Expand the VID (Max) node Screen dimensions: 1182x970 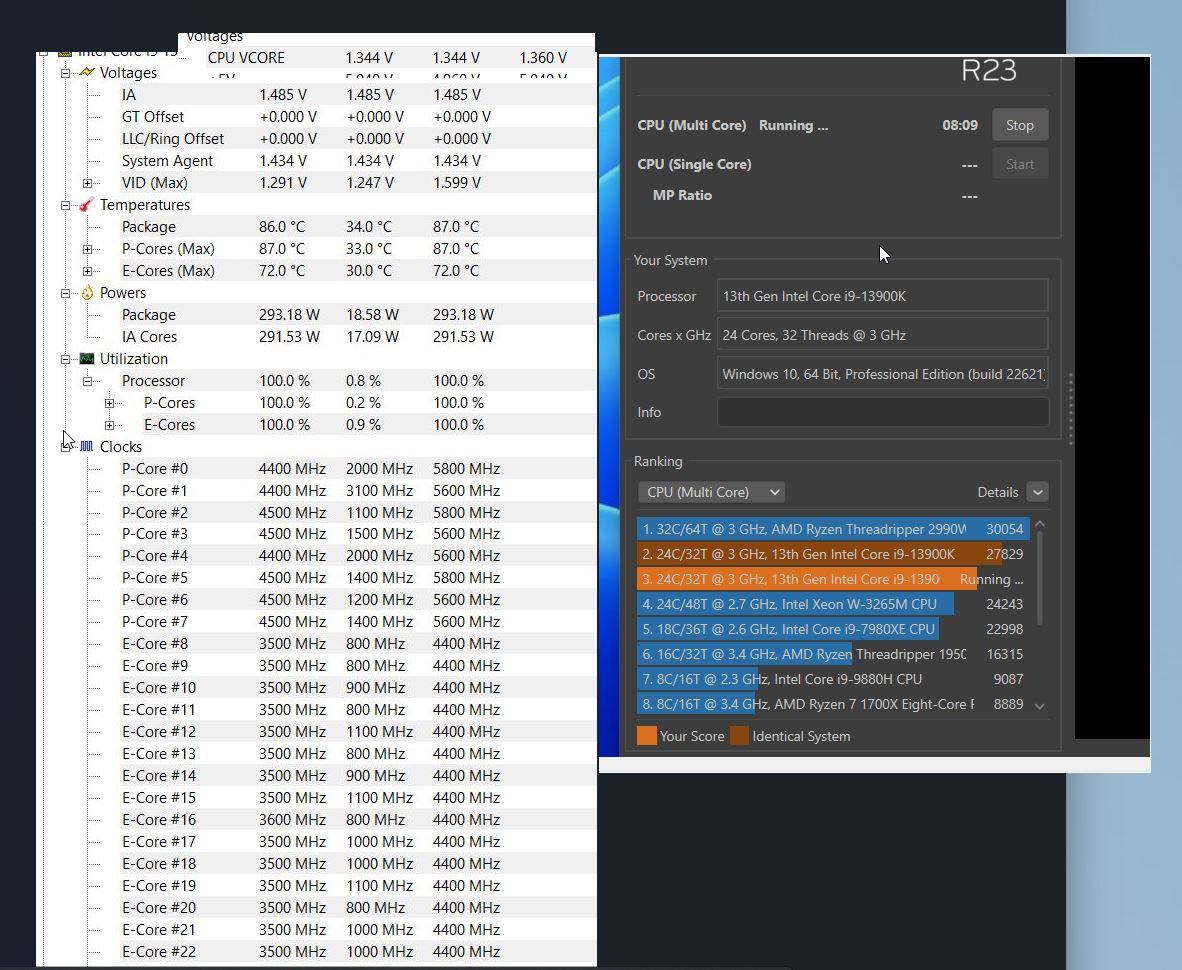pyautogui.click(x=87, y=183)
